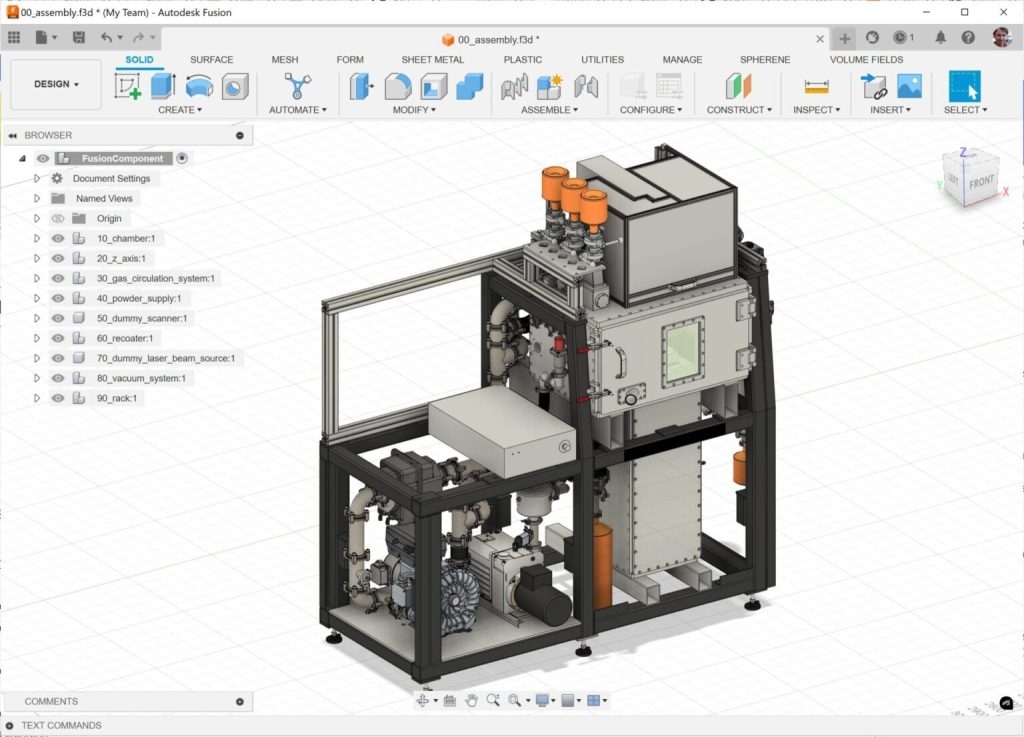Click the Extrude tool icon
The height and width of the screenshot is (737, 1024).
(x=163, y=87)
